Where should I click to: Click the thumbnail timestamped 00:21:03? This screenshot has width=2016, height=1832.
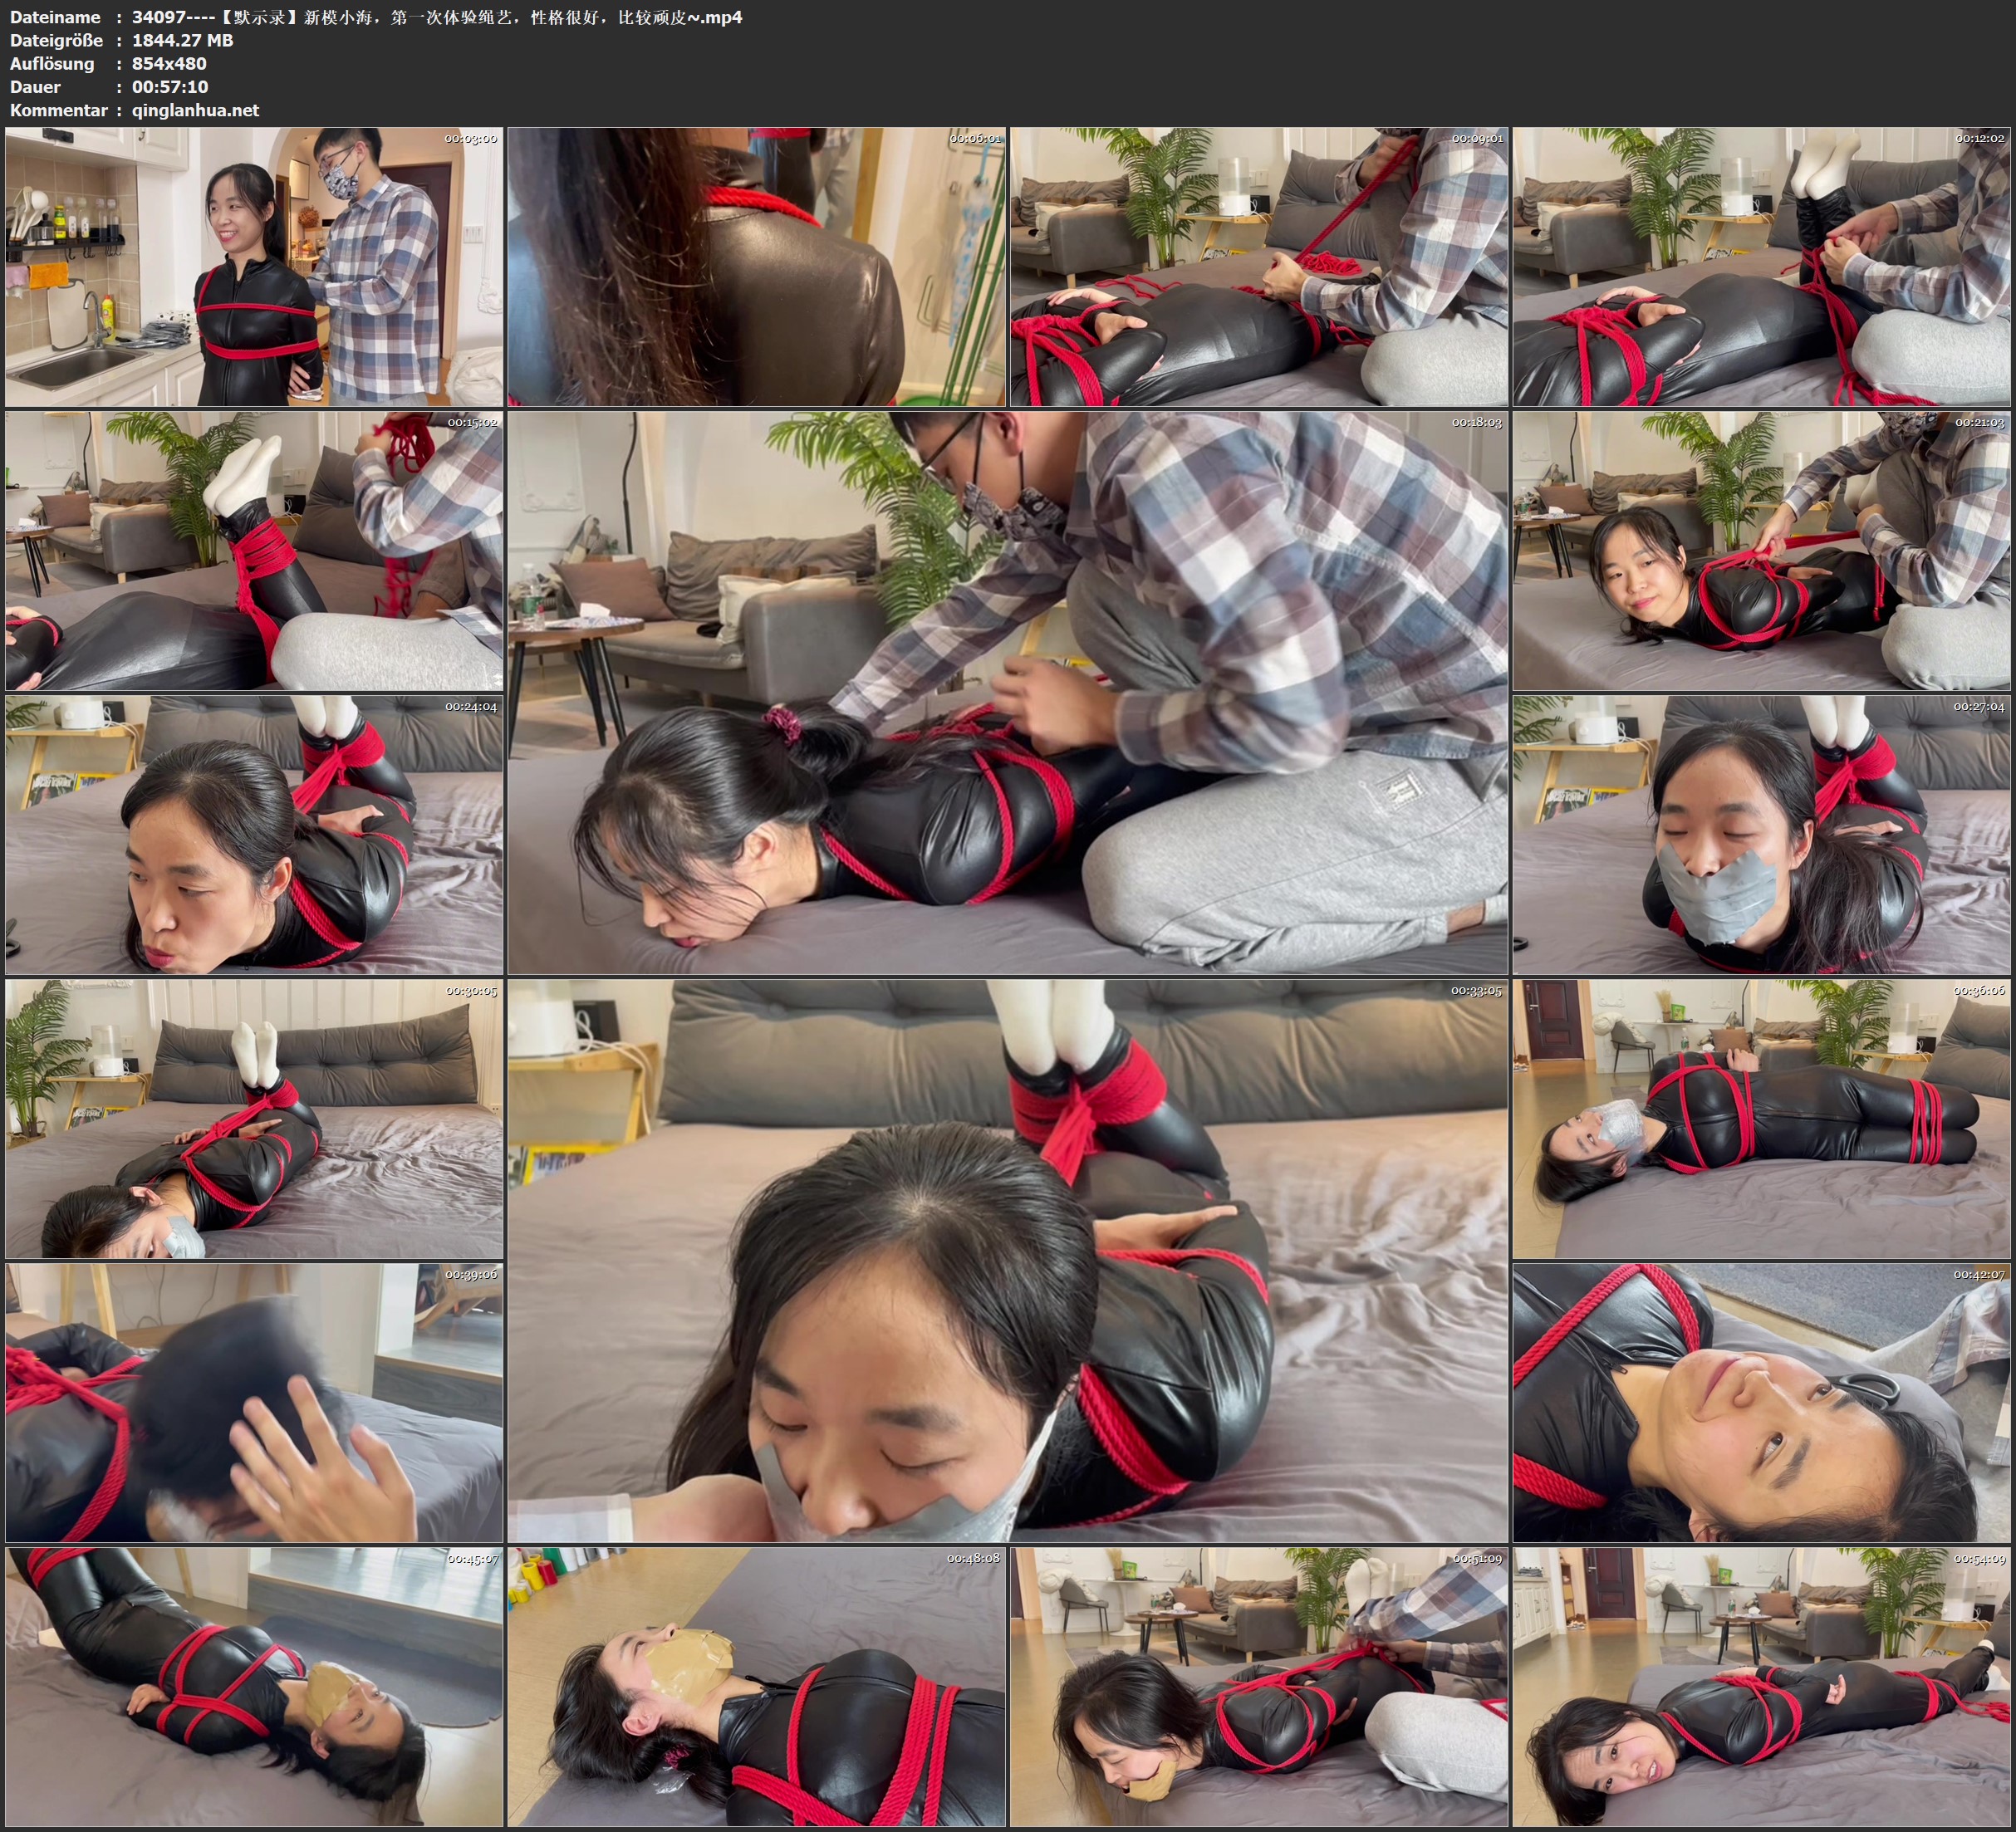(x=1761, y=550)
